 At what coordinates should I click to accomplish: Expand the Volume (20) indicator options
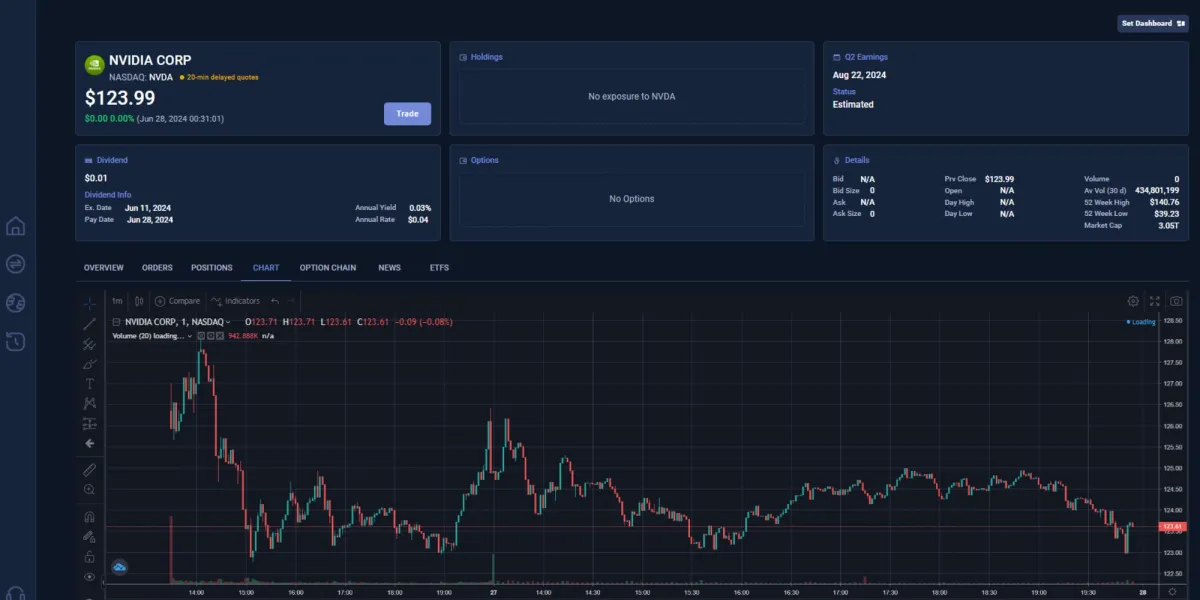point(189,336)
